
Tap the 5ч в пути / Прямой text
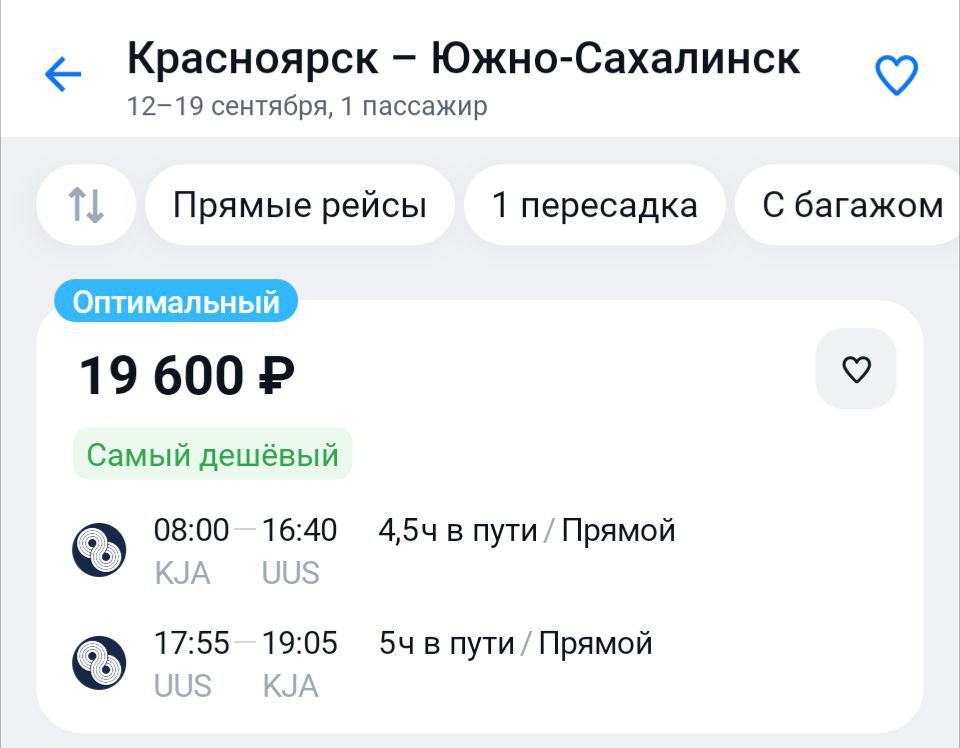click(515, 643)
